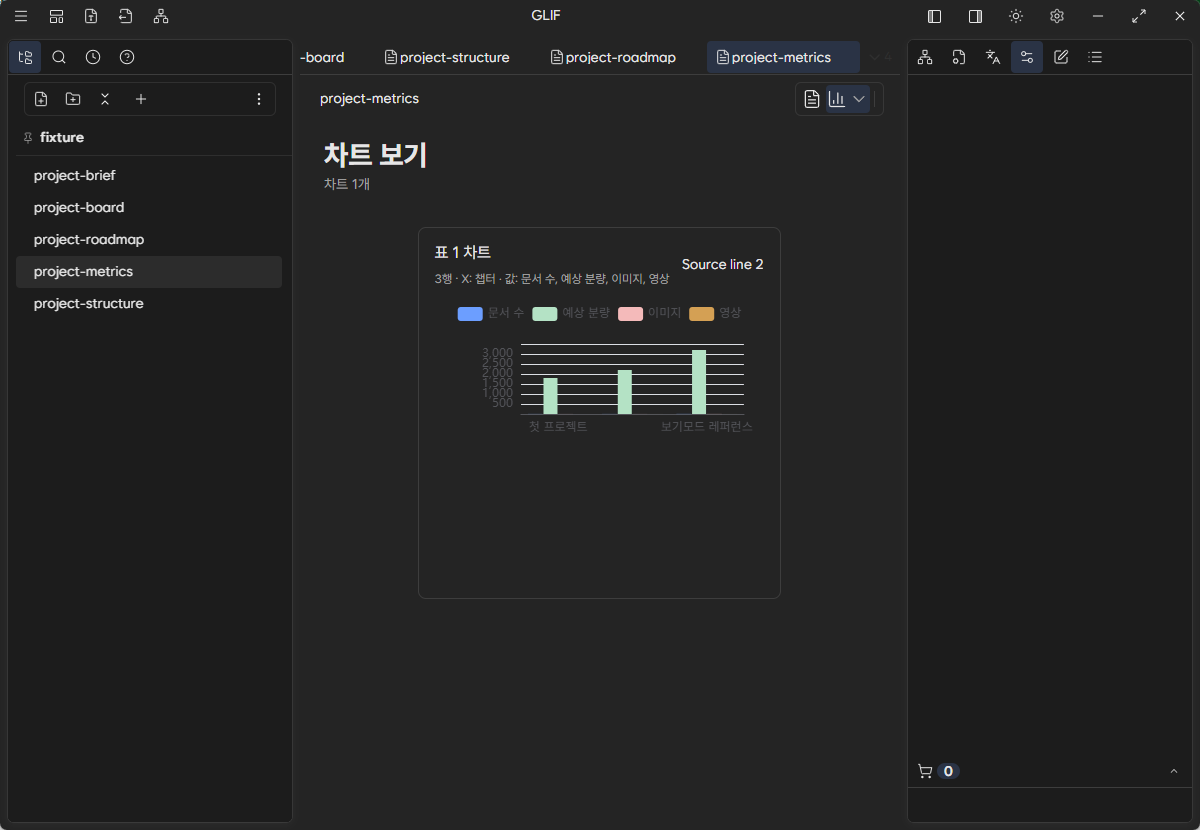Collapse all items in file tree
This screenshot has height=830, width=1200.
(x=105, y=99)
